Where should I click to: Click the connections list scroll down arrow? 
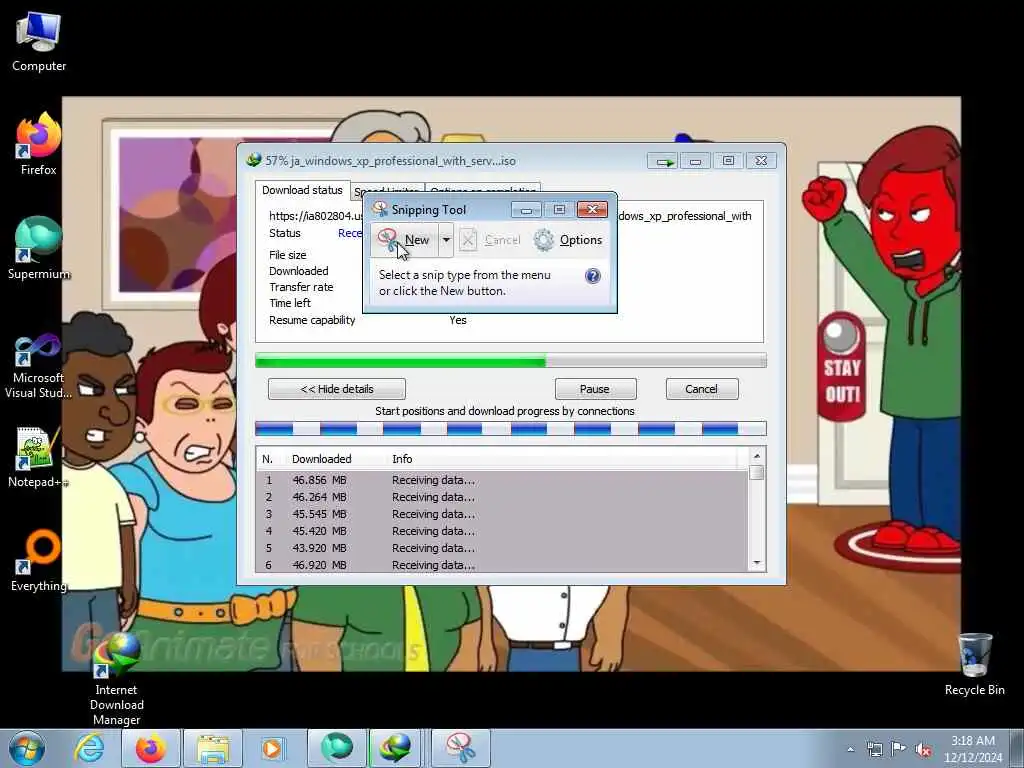(x=757, y=563)
